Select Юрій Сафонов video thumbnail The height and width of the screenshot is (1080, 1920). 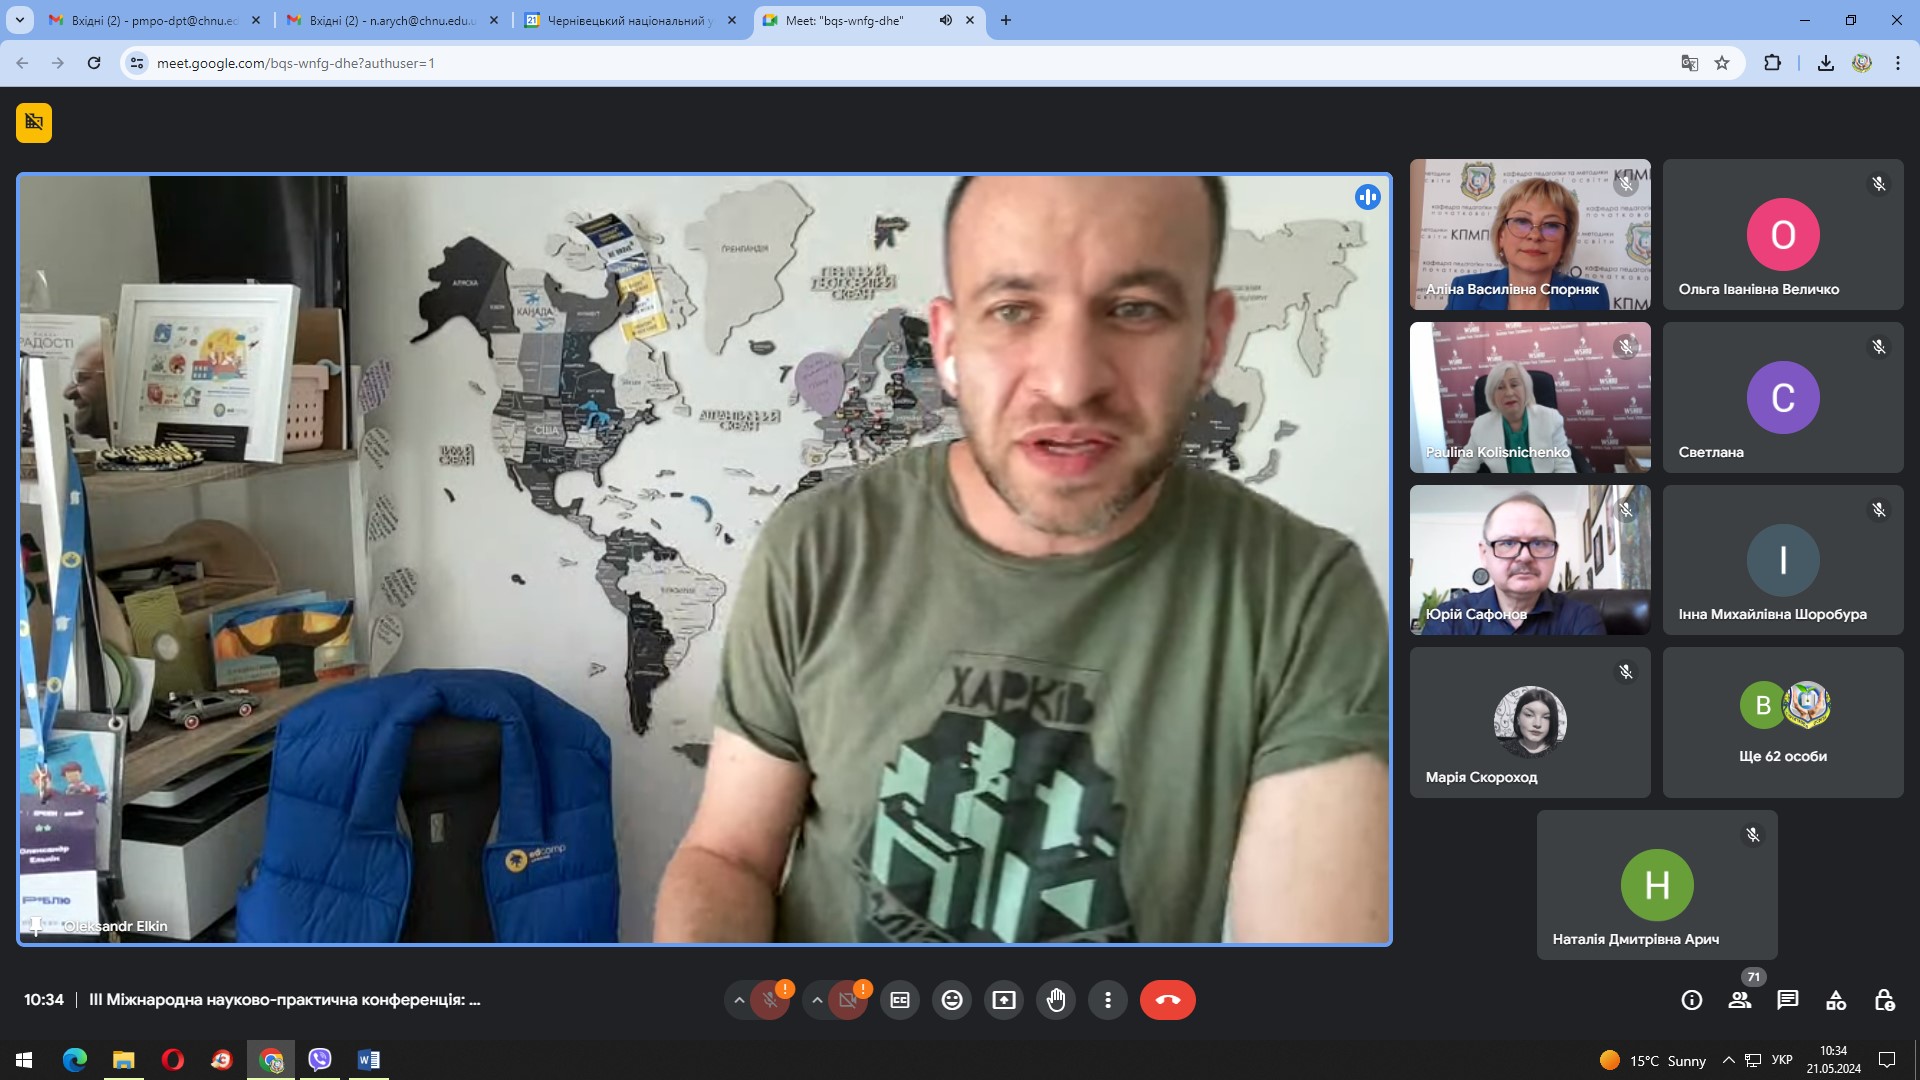(x=1530, y=560)
